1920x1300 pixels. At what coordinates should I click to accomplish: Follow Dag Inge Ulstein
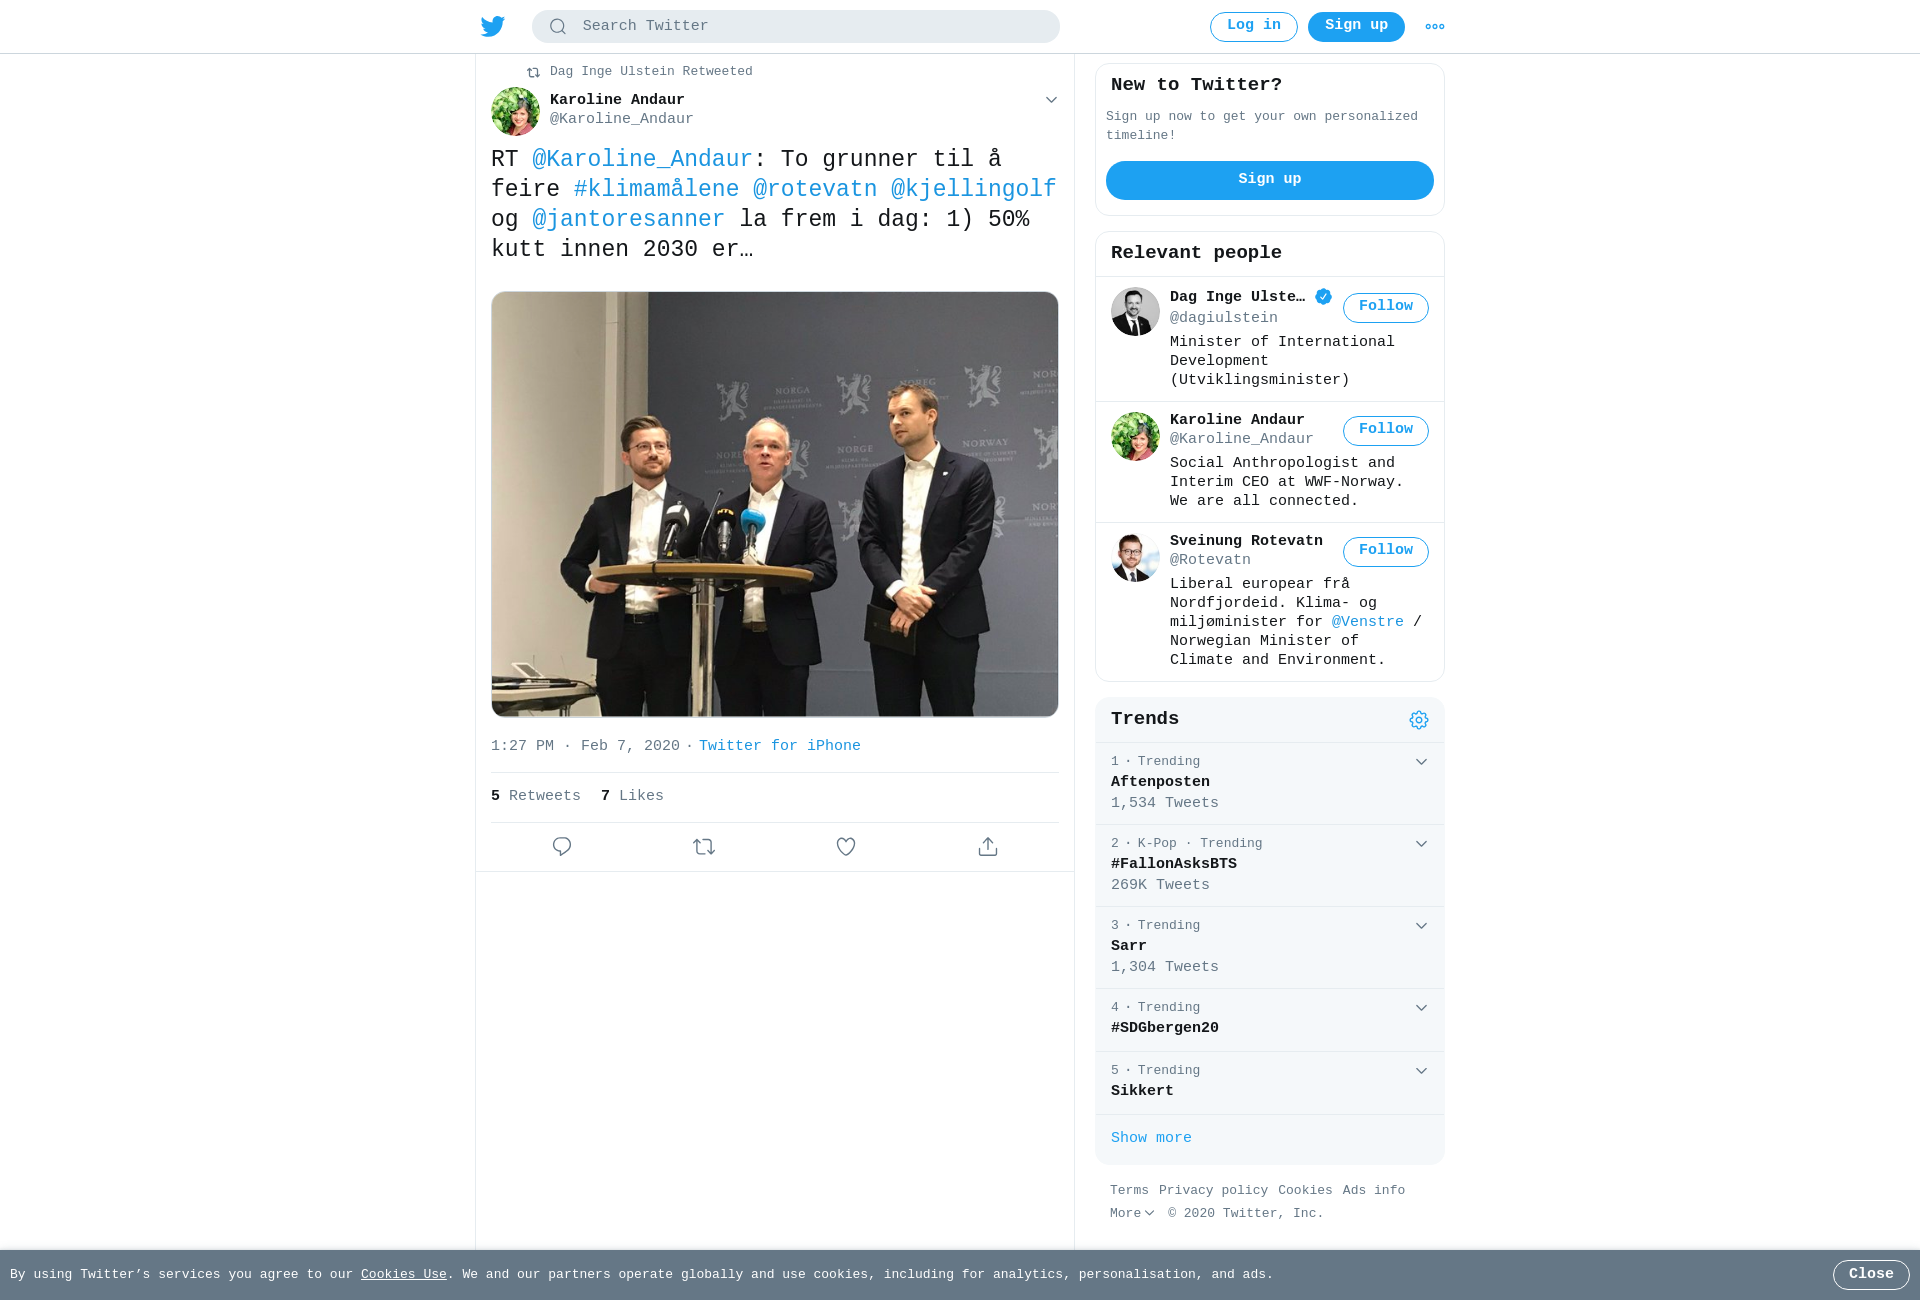tap(1386, 307)
